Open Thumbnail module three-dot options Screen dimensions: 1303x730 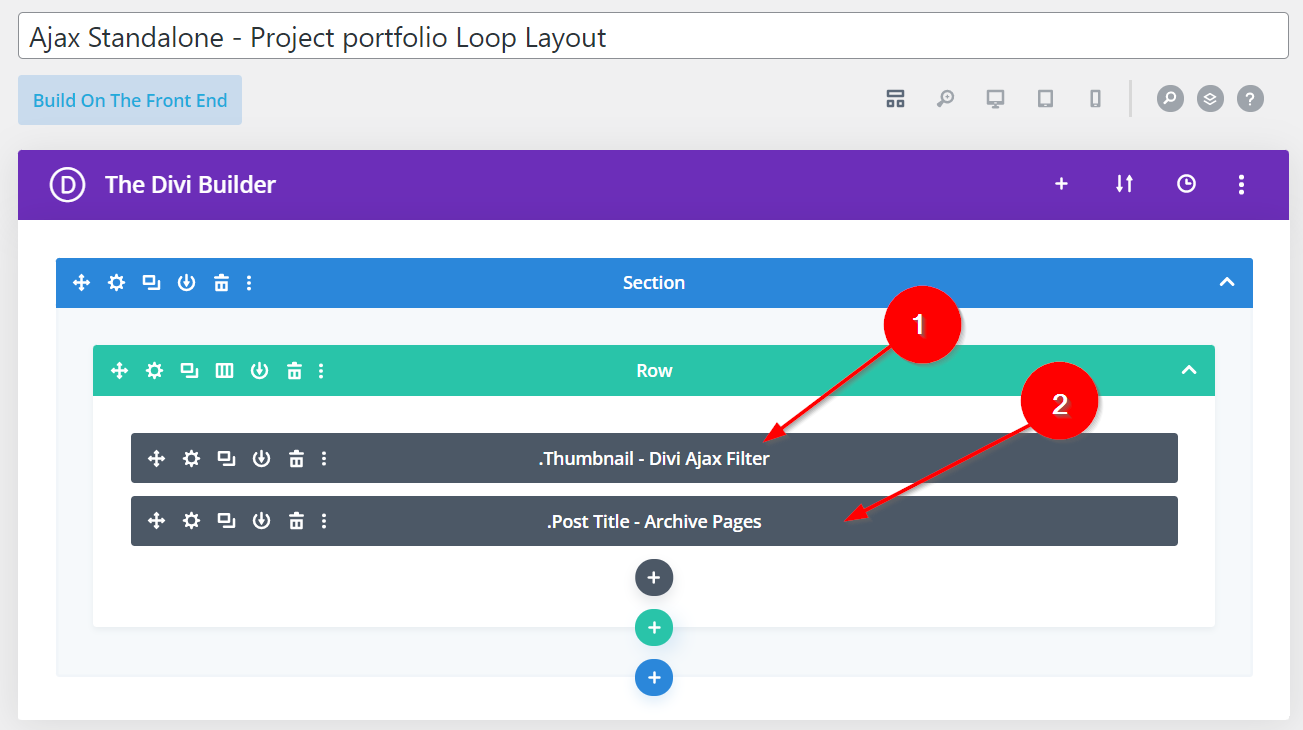[x=323, y=459]
